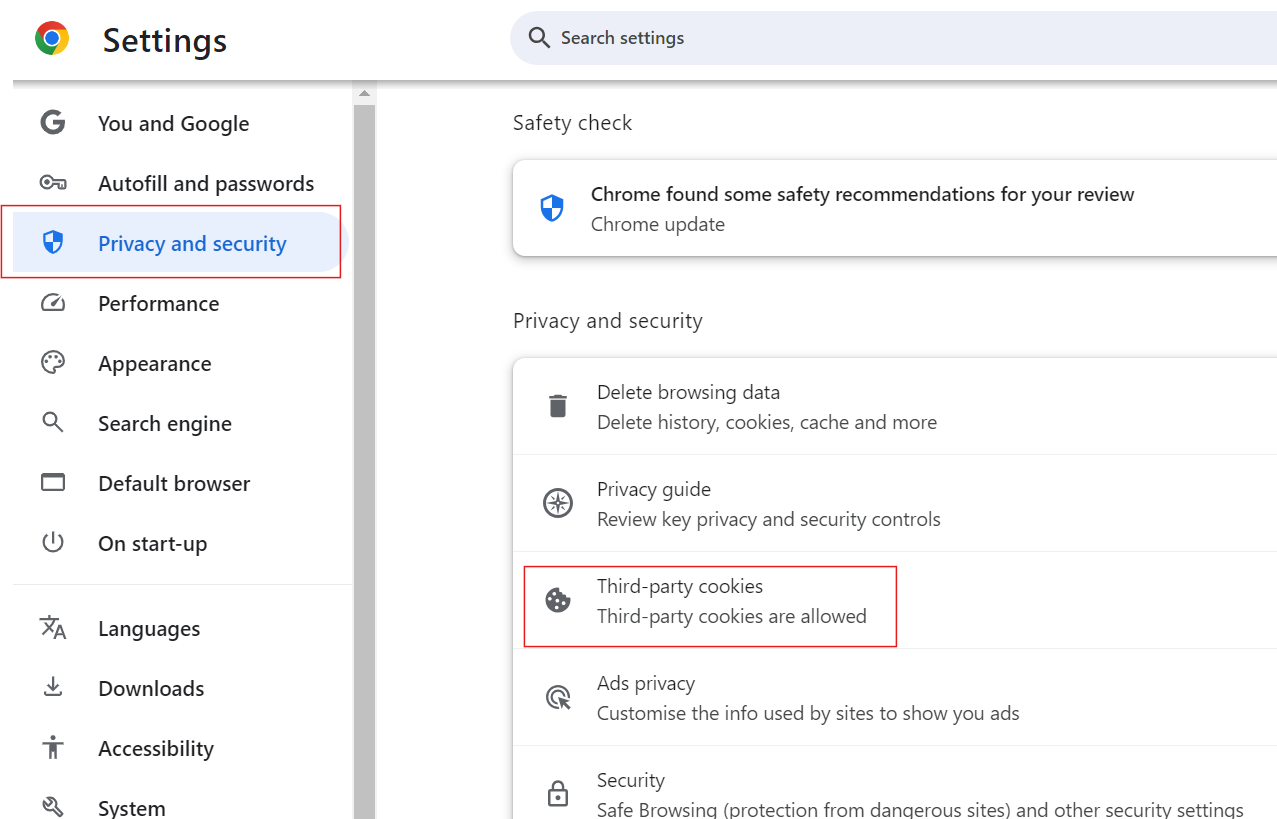Click the Google G icon in sidebar
The width and height of the screenshot is (1277, 819).
click(x=52, y=123)
